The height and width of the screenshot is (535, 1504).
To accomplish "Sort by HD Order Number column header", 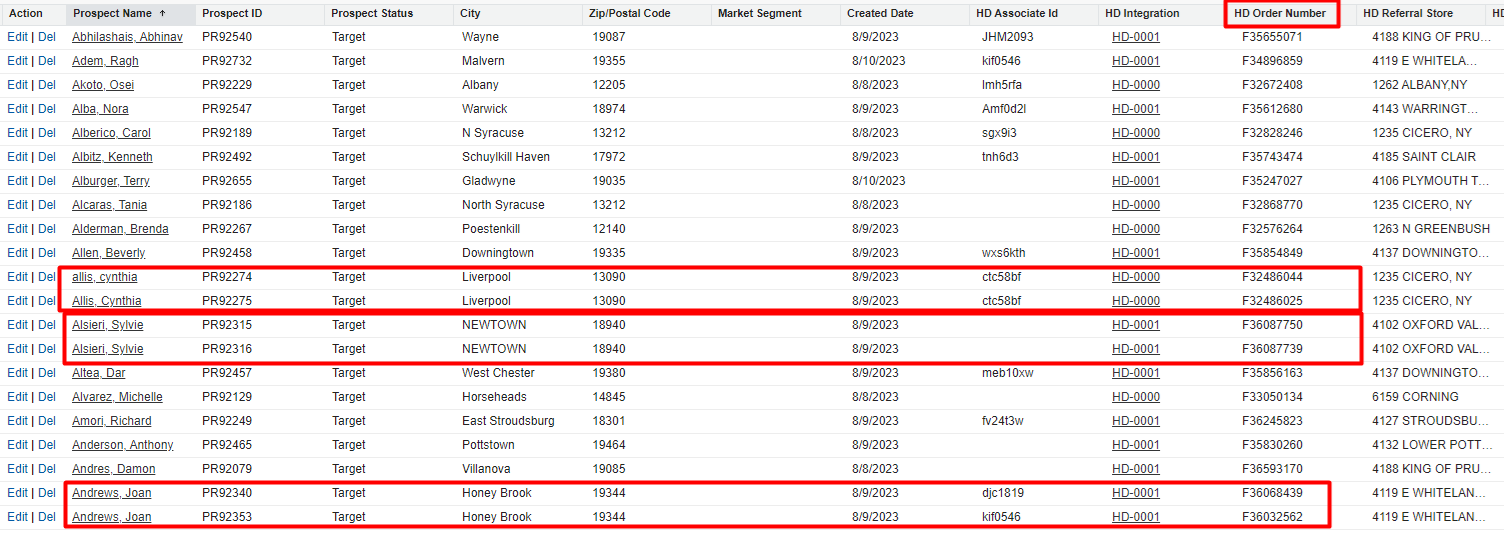I will coord(1280,13).
